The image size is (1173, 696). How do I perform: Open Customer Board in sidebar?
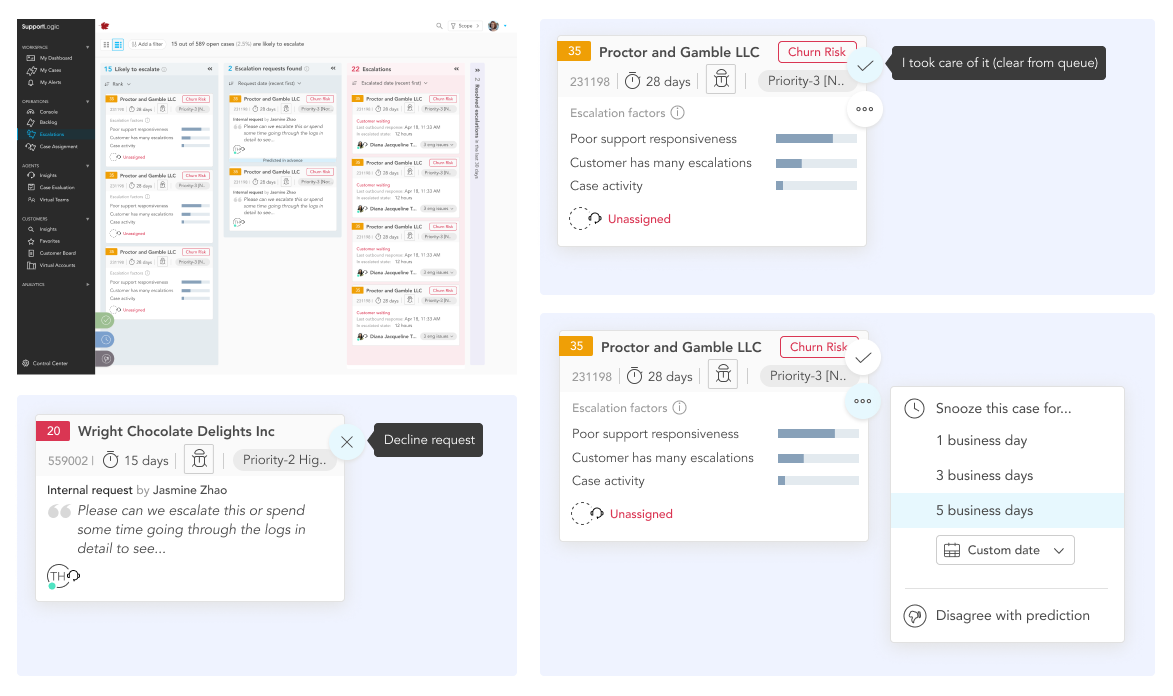coord(52,253)
